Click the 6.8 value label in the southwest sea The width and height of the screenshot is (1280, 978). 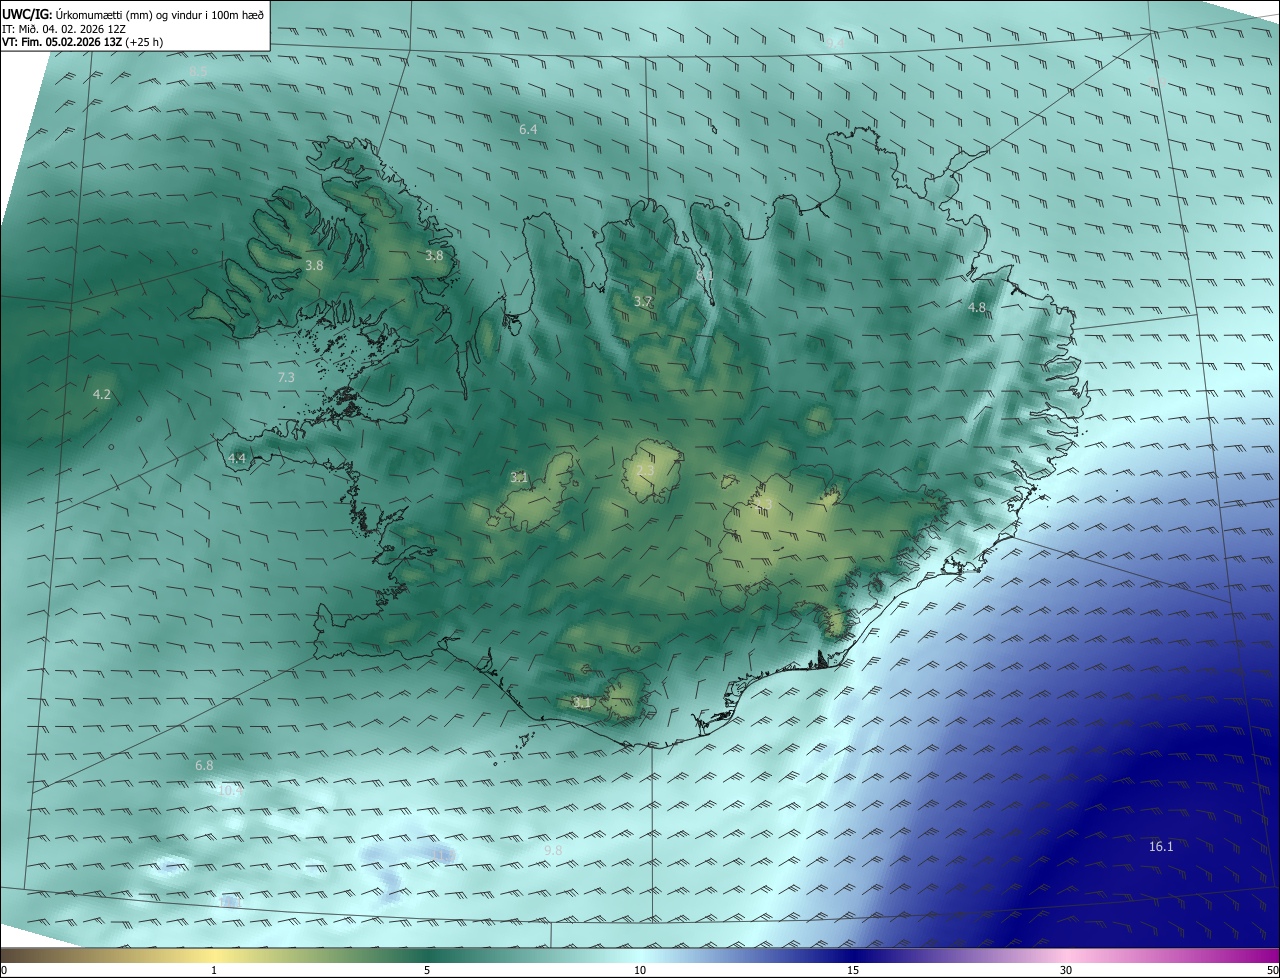coord(204,766)
